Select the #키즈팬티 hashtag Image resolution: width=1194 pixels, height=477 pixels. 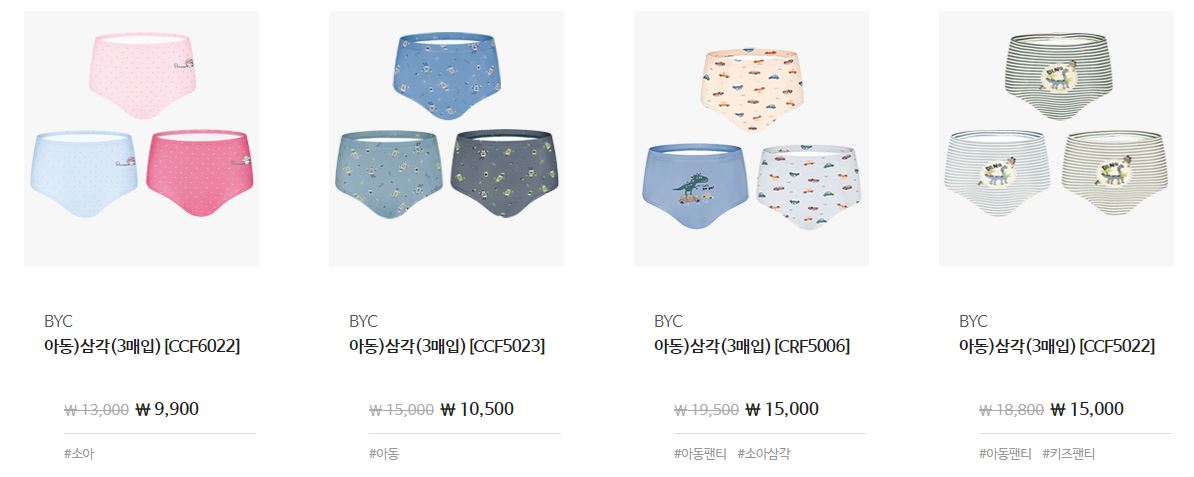(1068, 454)
